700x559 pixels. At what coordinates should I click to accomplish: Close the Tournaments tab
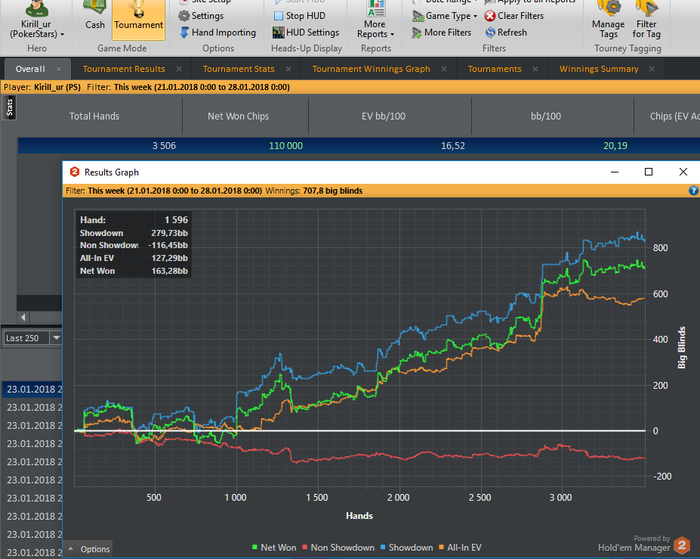(535, 69)
